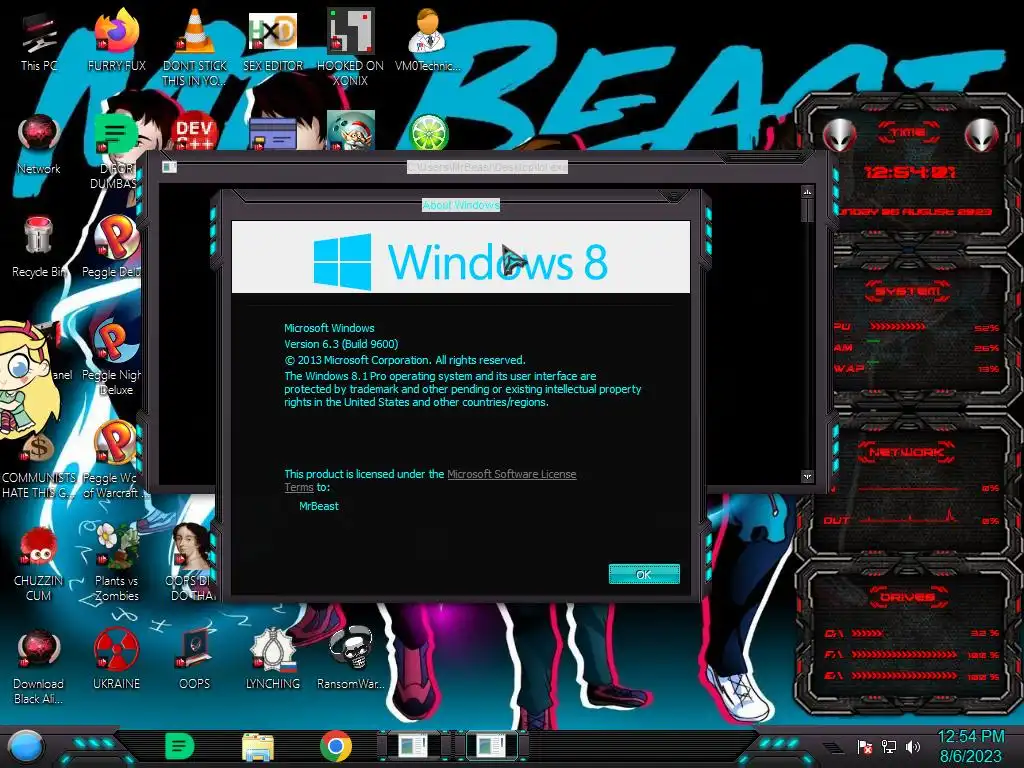The image size is (1024, 768).
Task: Click the console window system menu icon
Action: pyautogui.click(x=169, y=167)
